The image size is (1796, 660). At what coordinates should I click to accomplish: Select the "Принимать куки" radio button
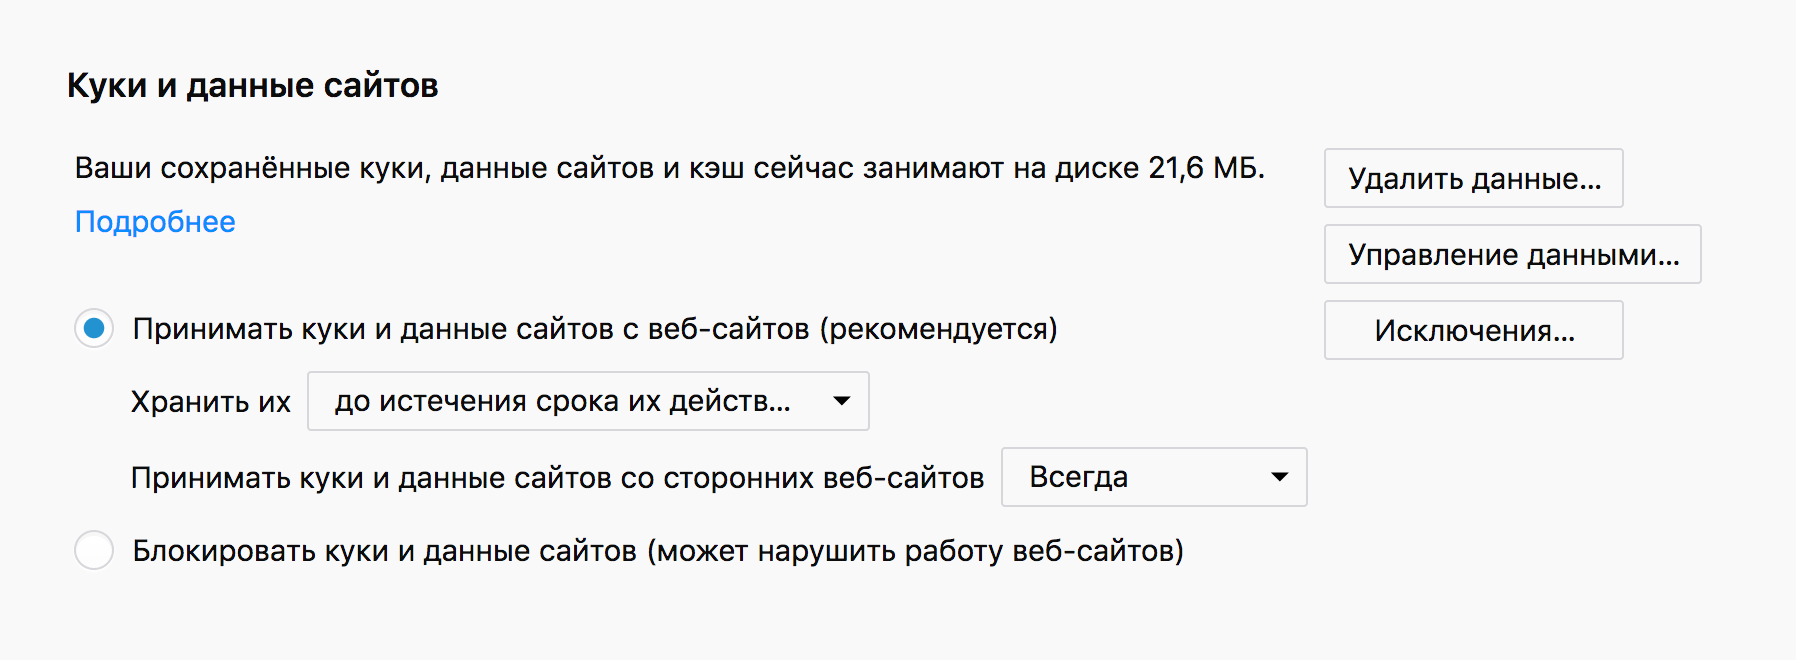(x=94, y=329)
